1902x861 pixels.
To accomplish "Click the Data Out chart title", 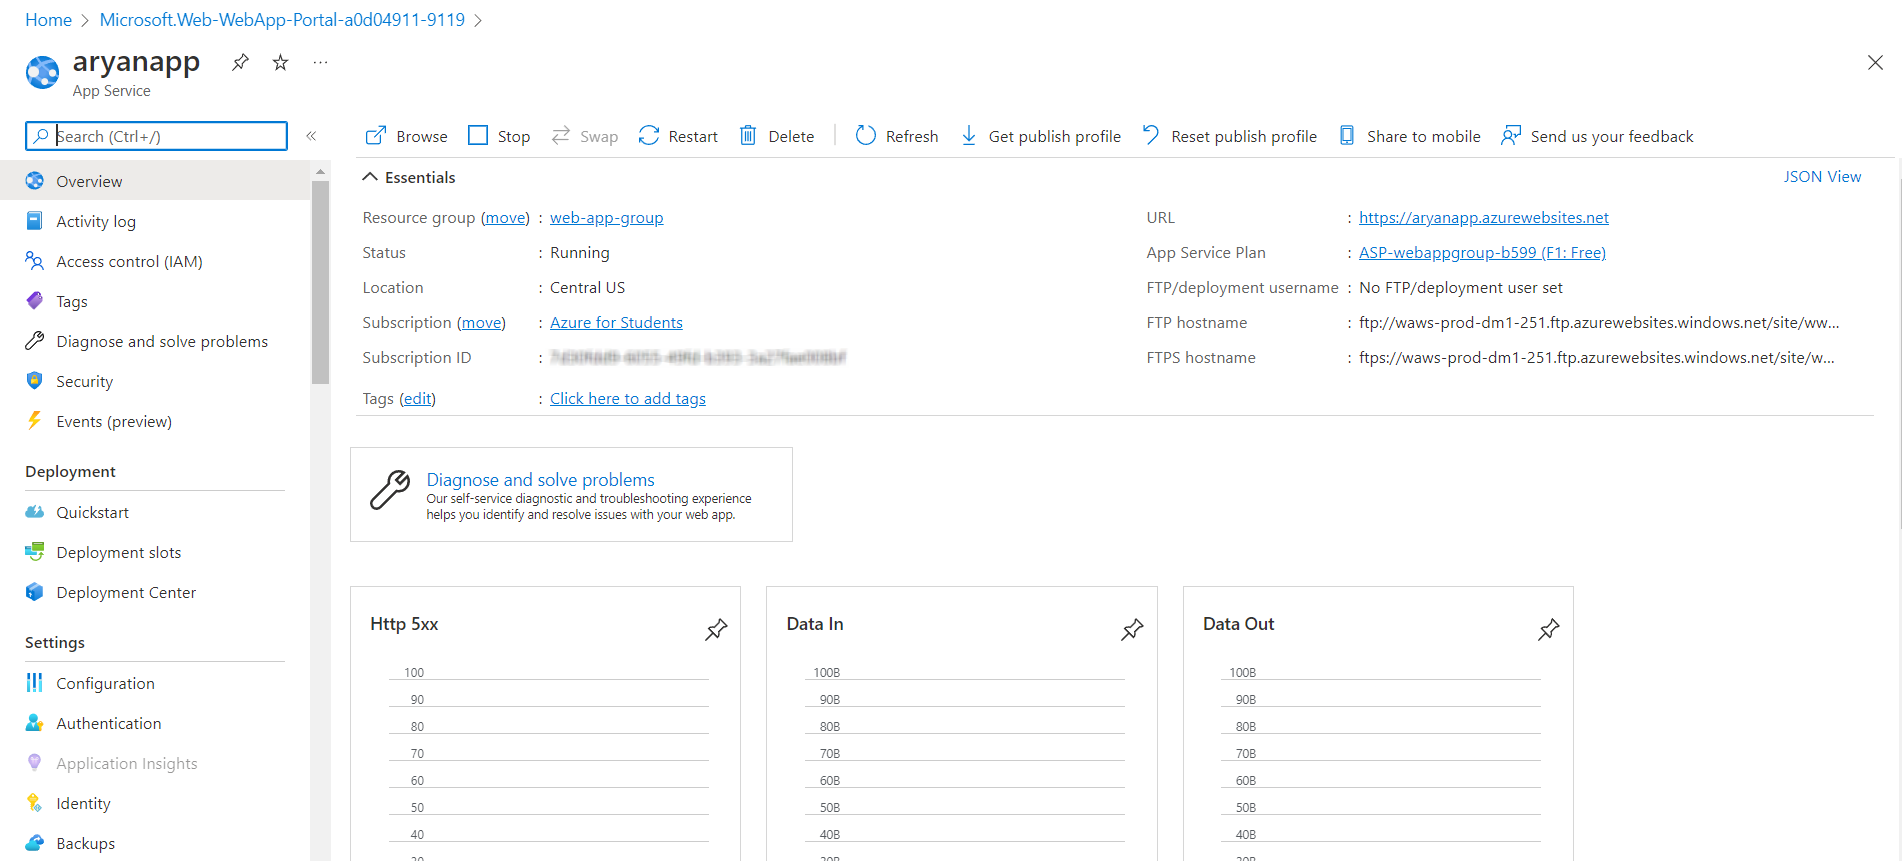I will coord(1238,624).
